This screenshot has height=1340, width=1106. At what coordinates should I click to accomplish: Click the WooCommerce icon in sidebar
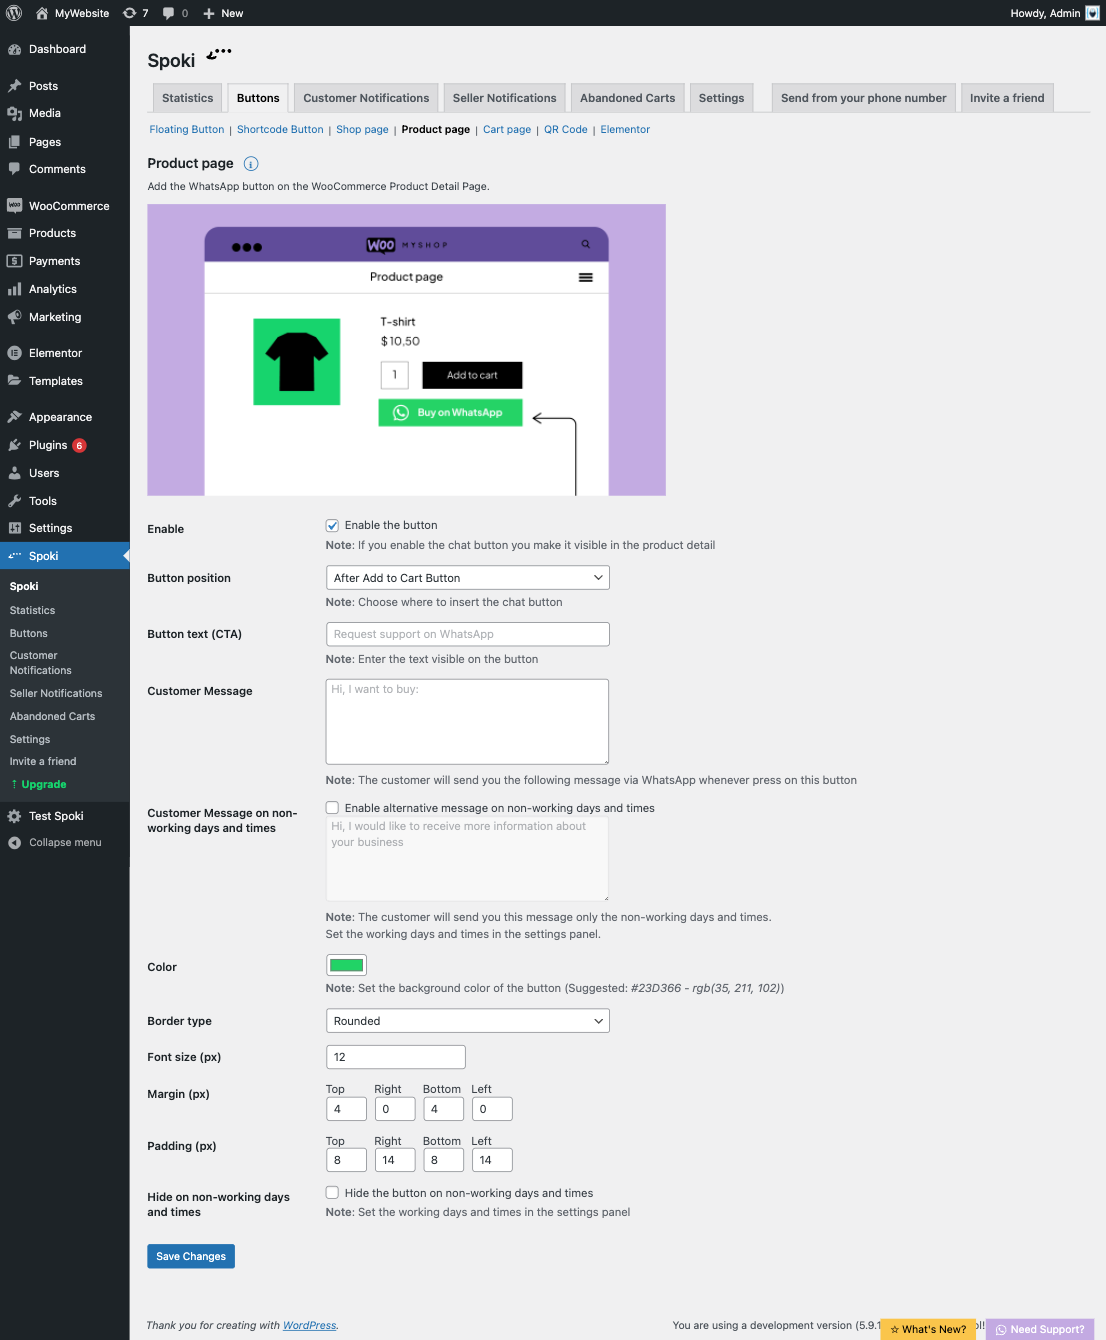[15, 206]
